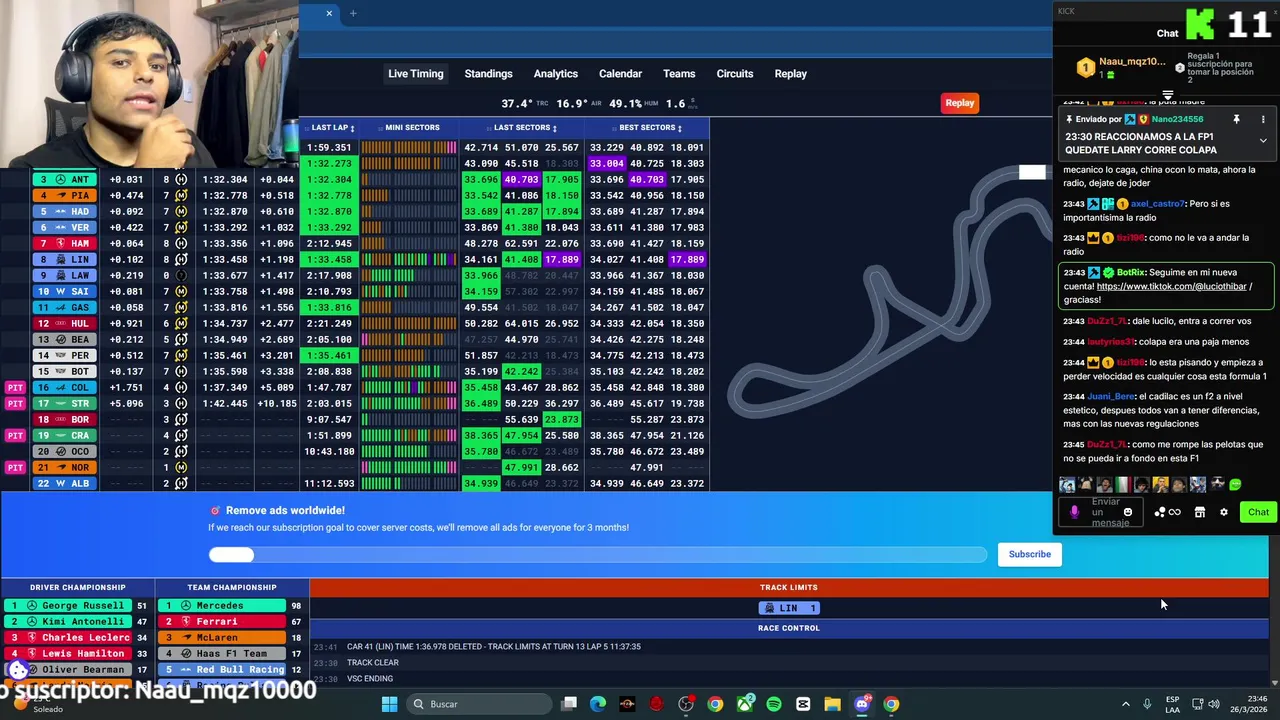Open the Teams tab

[x=678, y=73]
